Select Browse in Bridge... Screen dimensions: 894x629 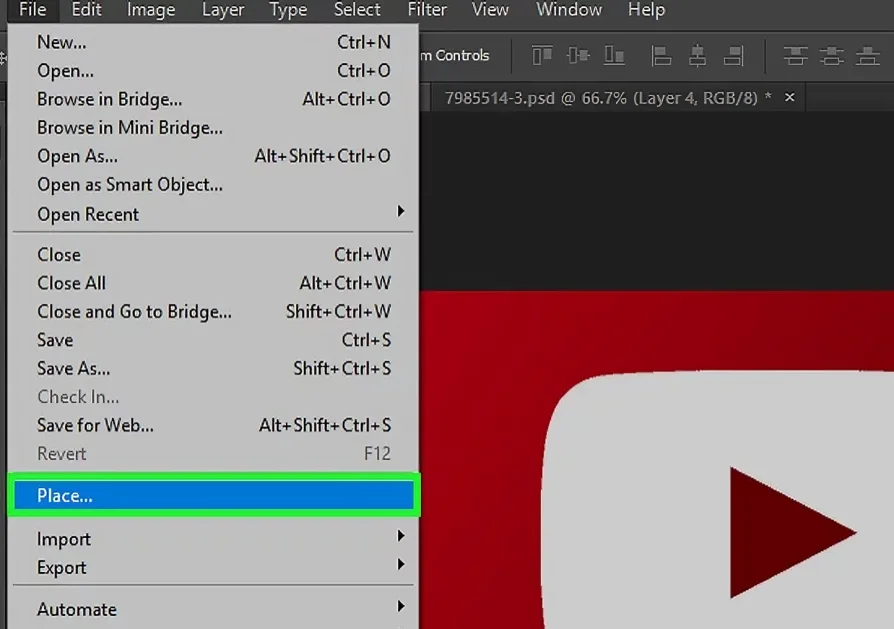click(x=214, y=99)
